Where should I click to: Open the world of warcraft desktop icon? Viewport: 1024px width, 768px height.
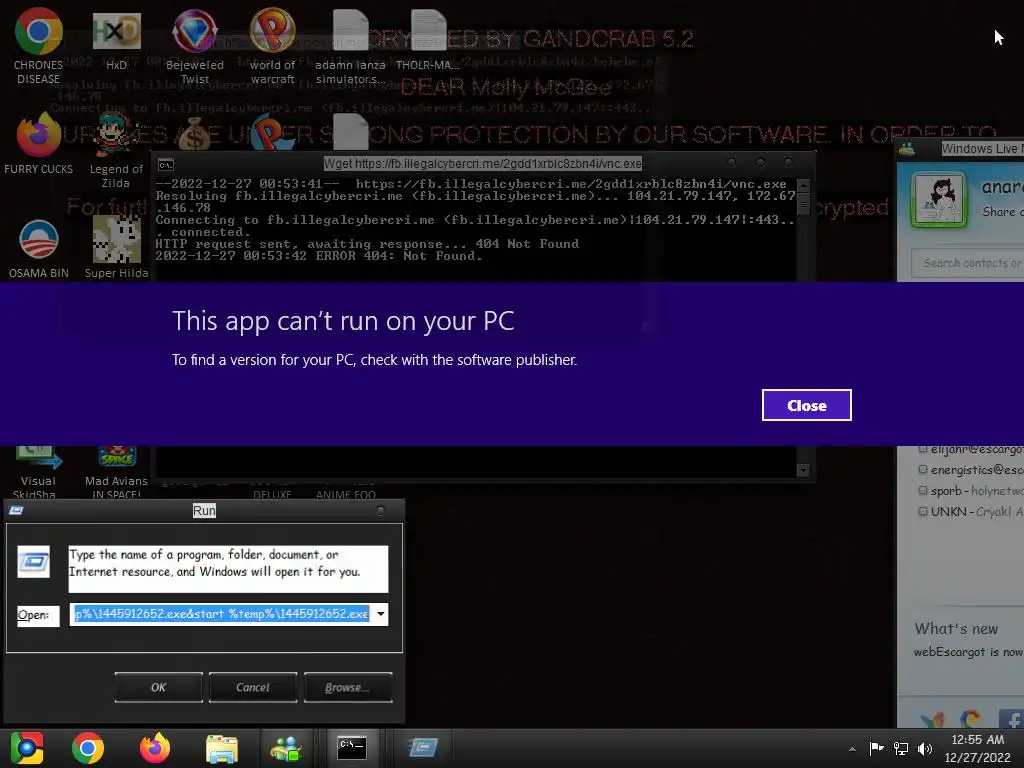tap(272, 46)
